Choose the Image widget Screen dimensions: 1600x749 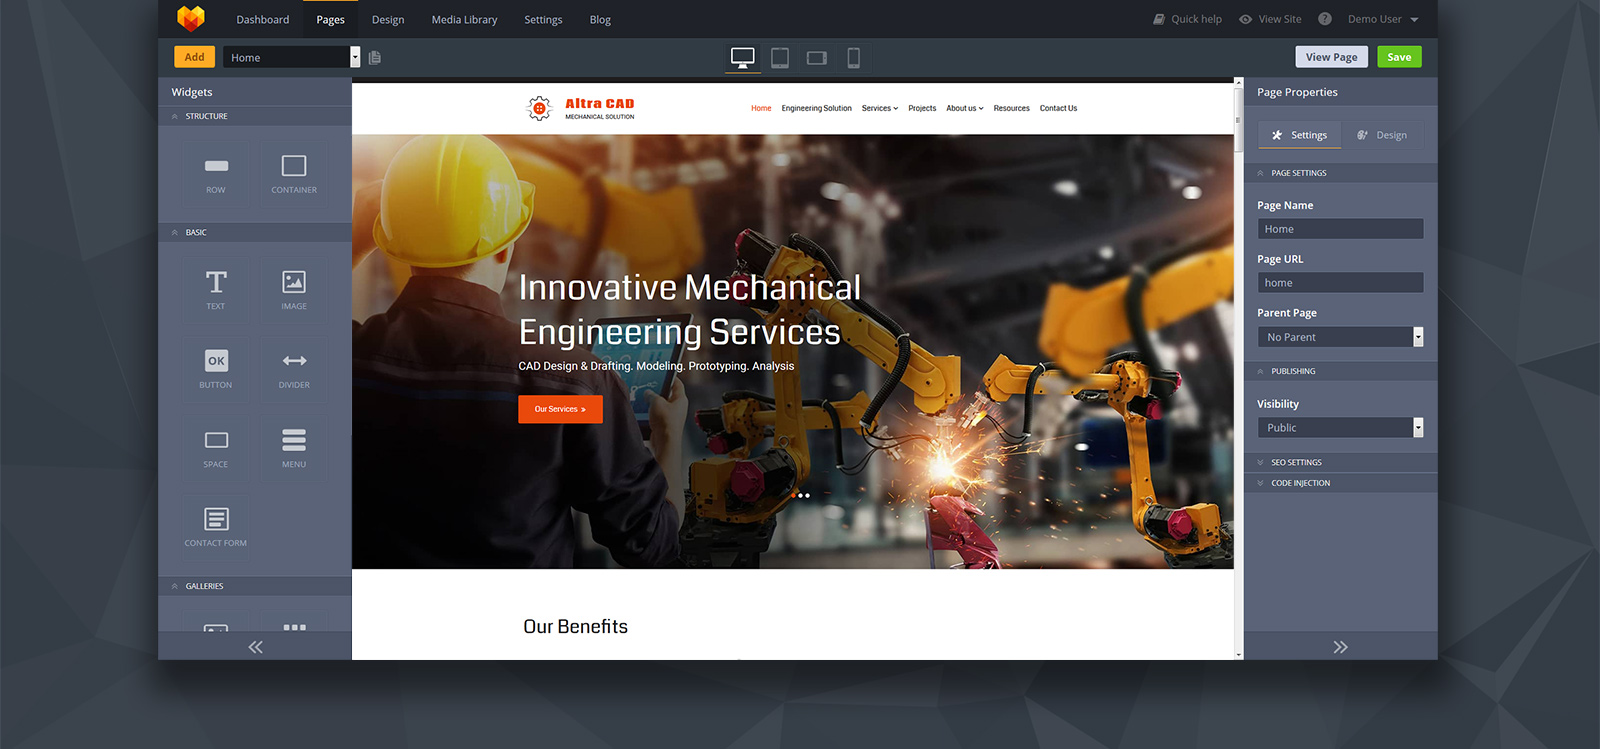pyautogui.click(x=294, y=289)
